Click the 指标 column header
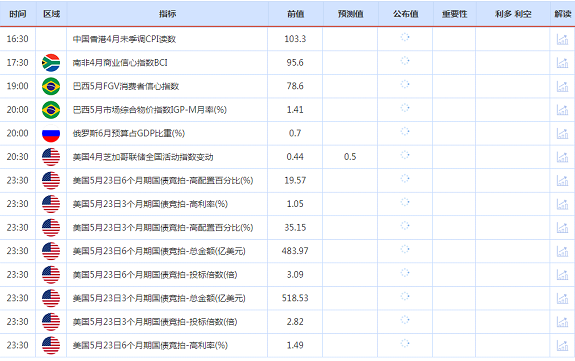 pyautogui.click(x=167, y=14)
